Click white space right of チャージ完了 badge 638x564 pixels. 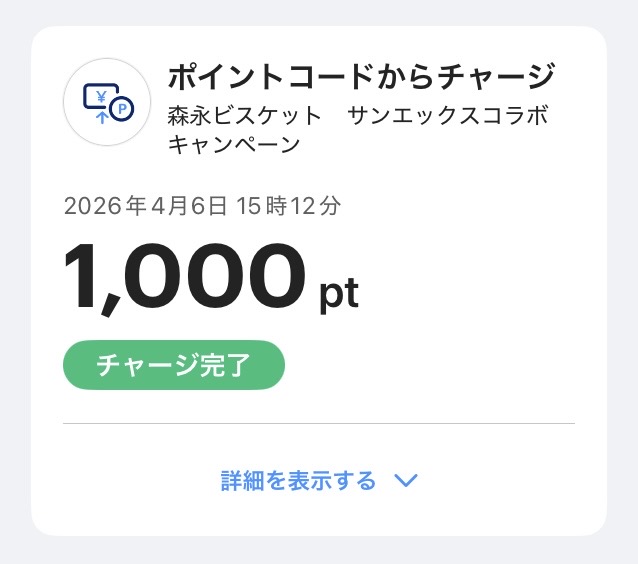coord(440,366)
